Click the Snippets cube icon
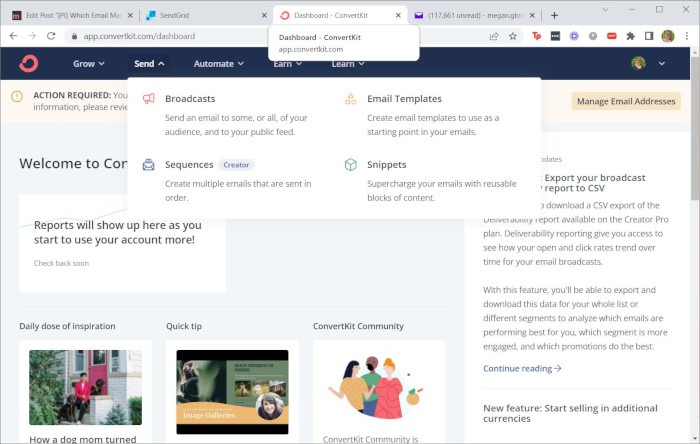700x444 pixels. (351, 165)
